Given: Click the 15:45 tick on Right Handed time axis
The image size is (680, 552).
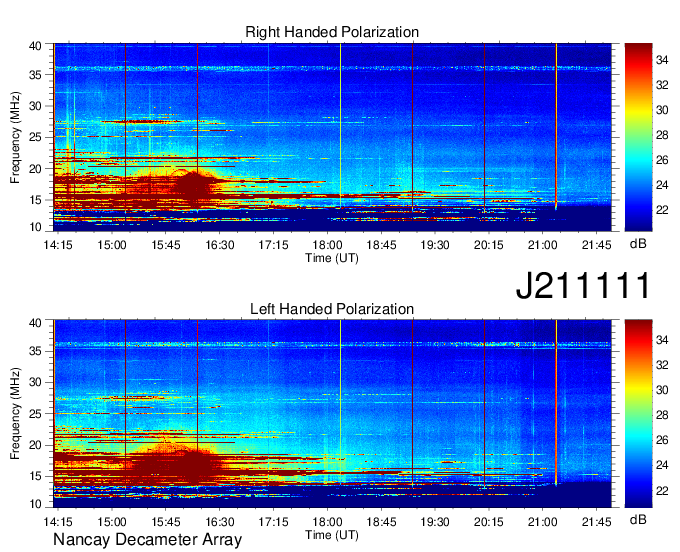Looking at the screenshot, I should pos(166,245).
